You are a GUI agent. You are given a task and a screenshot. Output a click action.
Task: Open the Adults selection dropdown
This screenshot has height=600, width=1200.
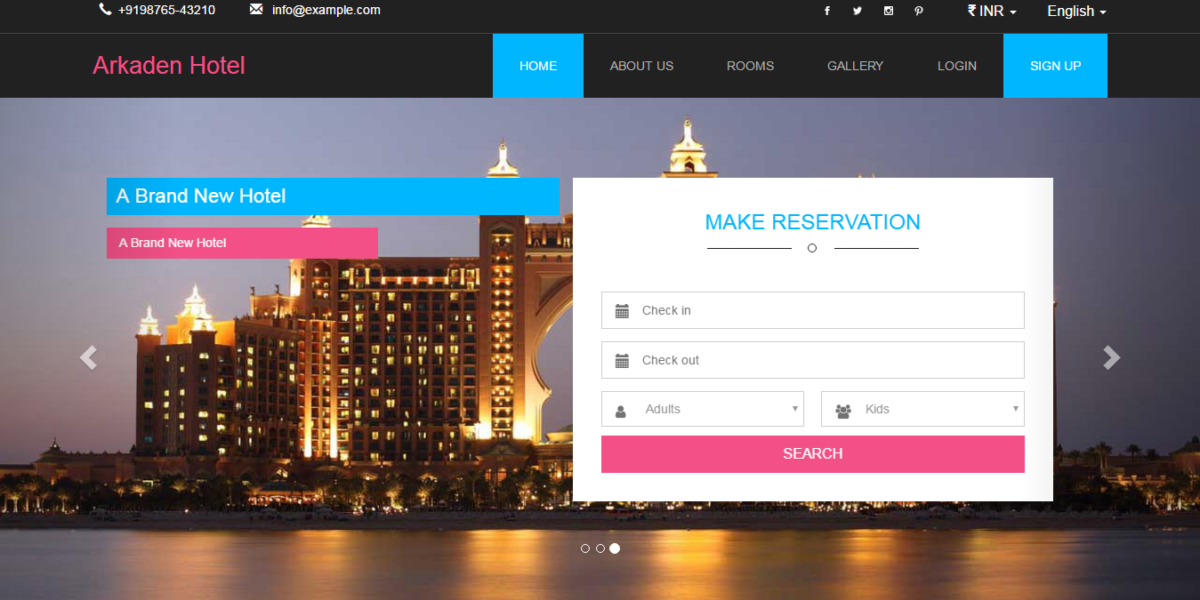click(703, 409)
